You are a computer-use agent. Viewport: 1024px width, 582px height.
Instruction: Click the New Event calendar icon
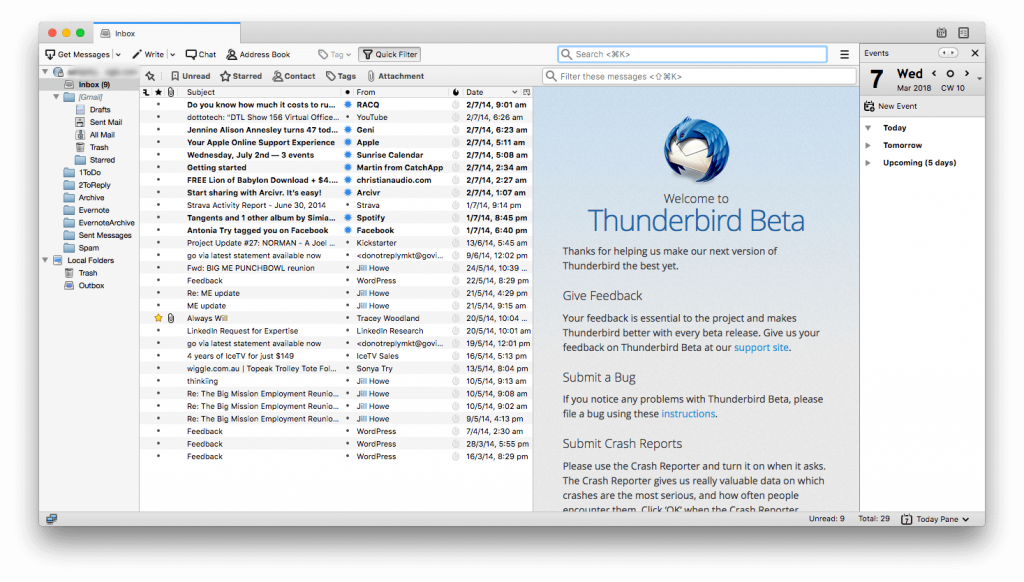point(870,105)
